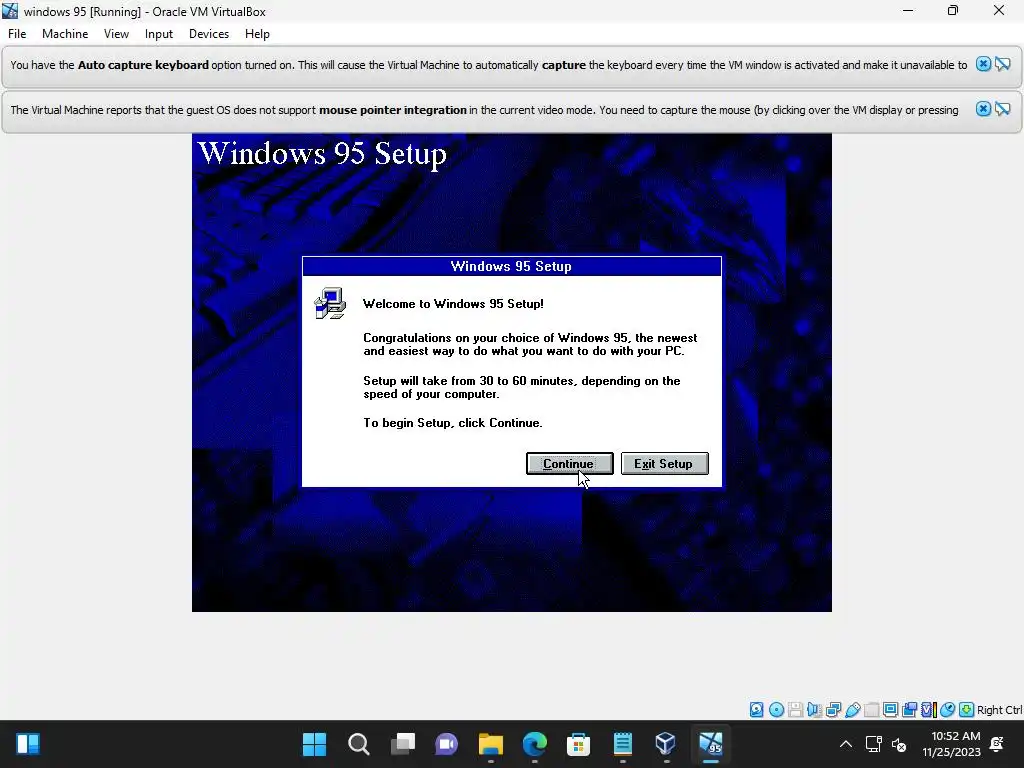Dismiss the mouse pointer integration notification

983,109
